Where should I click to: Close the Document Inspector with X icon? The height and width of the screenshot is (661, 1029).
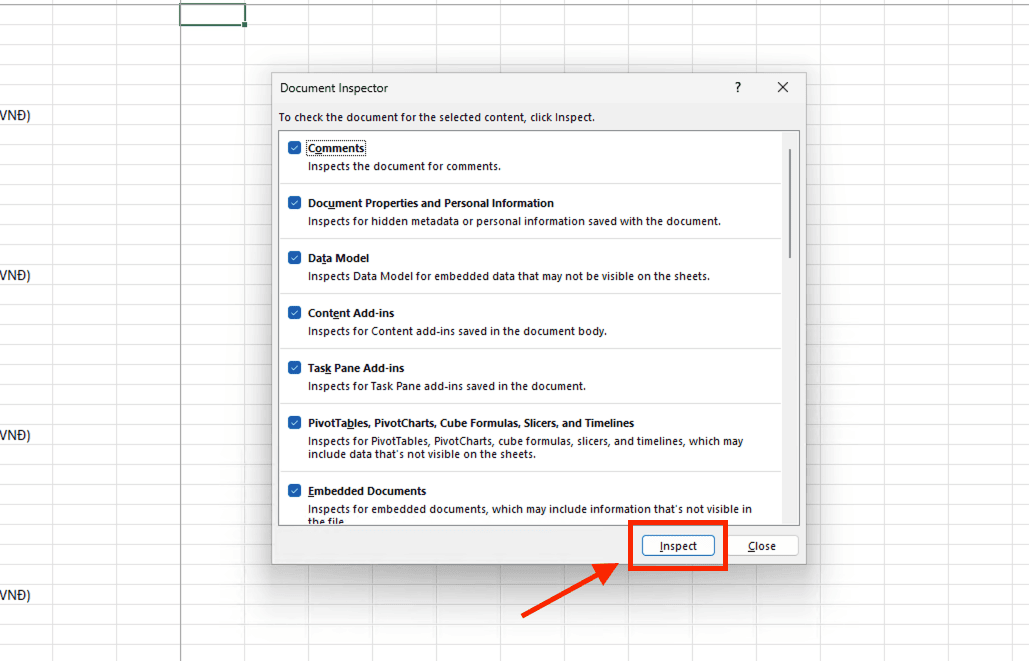coord(783,88)
